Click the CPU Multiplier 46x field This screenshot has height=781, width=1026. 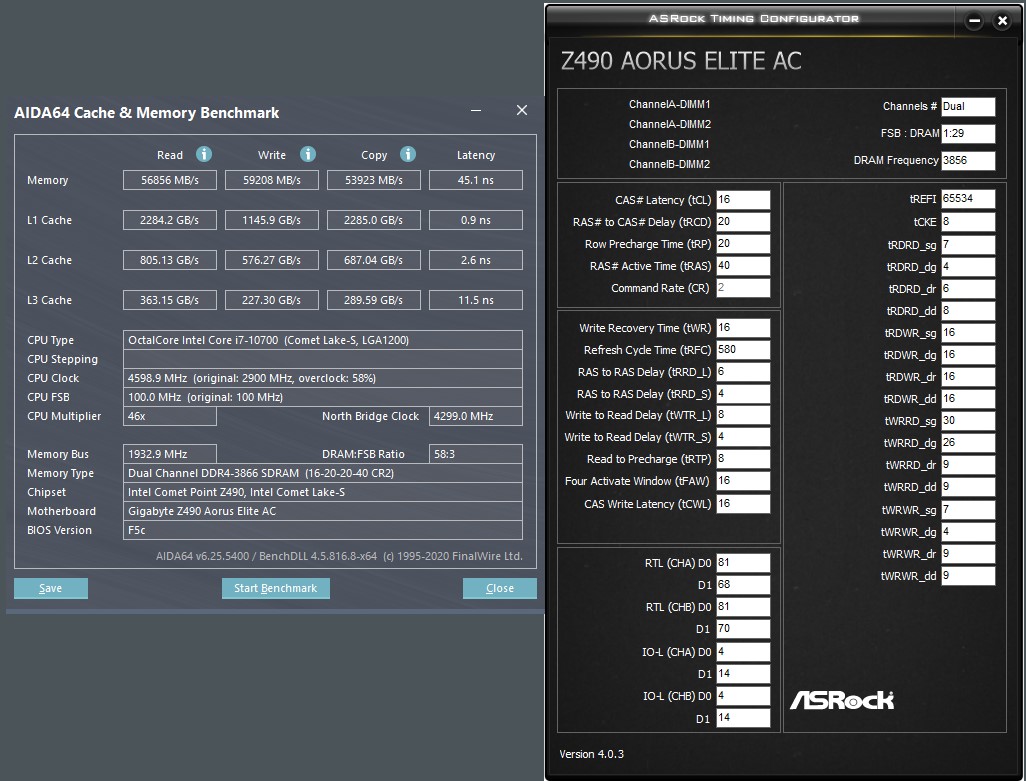pos(169,416)
